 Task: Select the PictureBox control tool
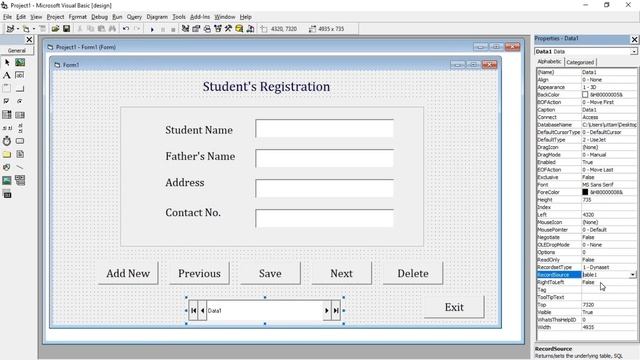[x=20, y=62]
